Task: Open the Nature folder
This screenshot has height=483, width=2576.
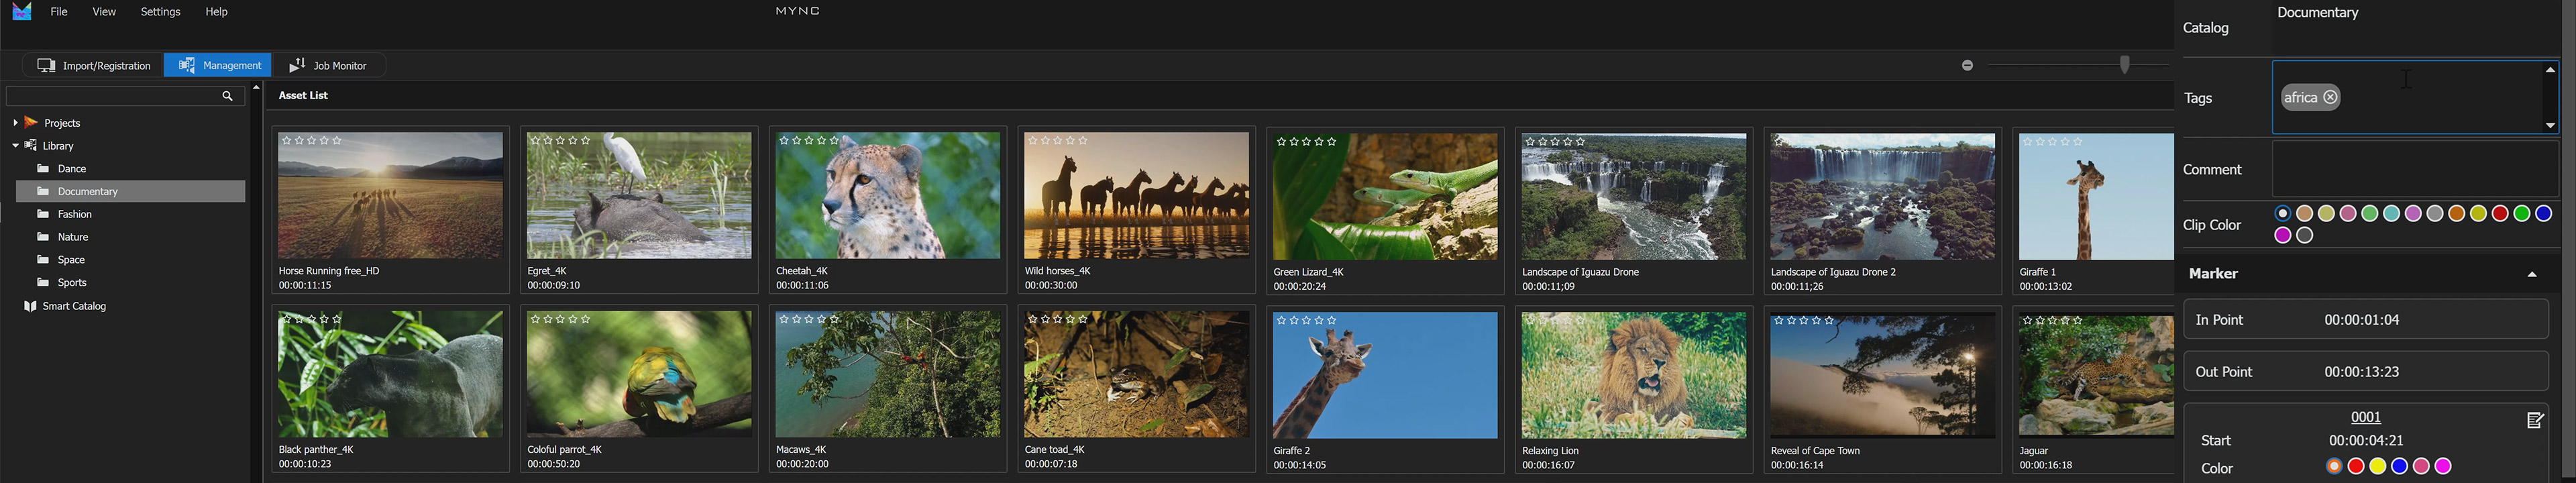Action: click(x=72, y=237)
